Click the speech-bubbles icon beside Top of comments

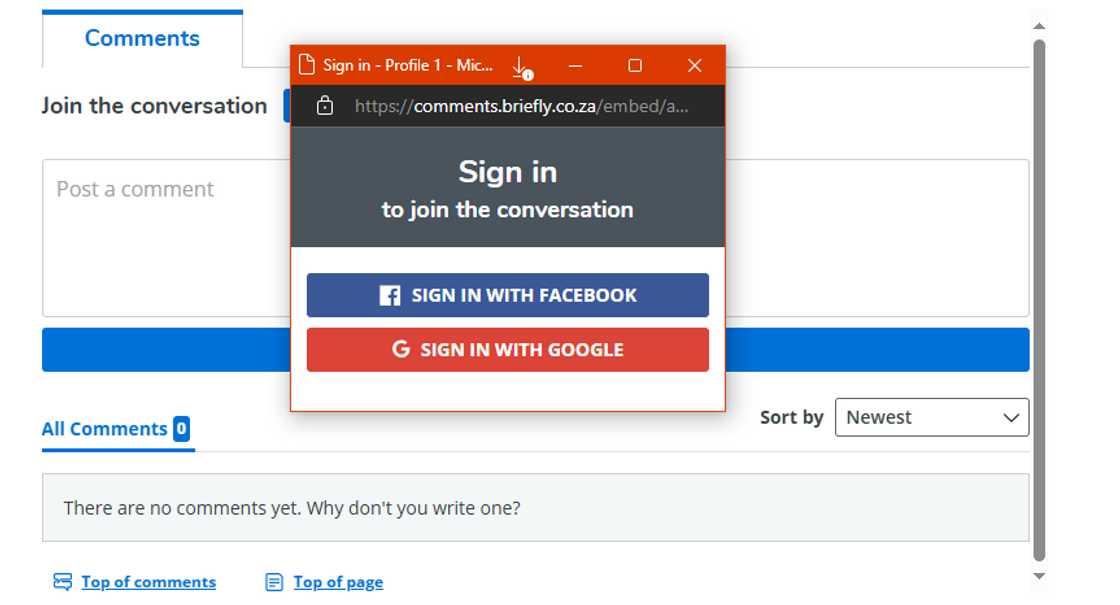[x=62, y=581]
